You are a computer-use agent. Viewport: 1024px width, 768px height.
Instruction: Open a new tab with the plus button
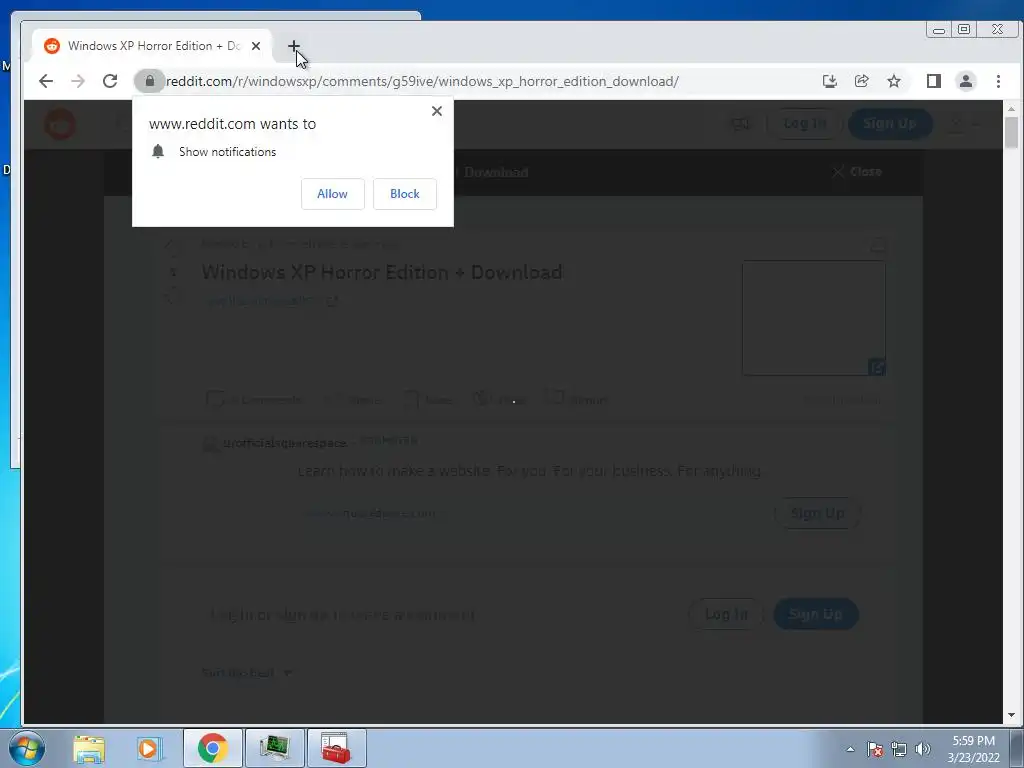tap(293, 46)
